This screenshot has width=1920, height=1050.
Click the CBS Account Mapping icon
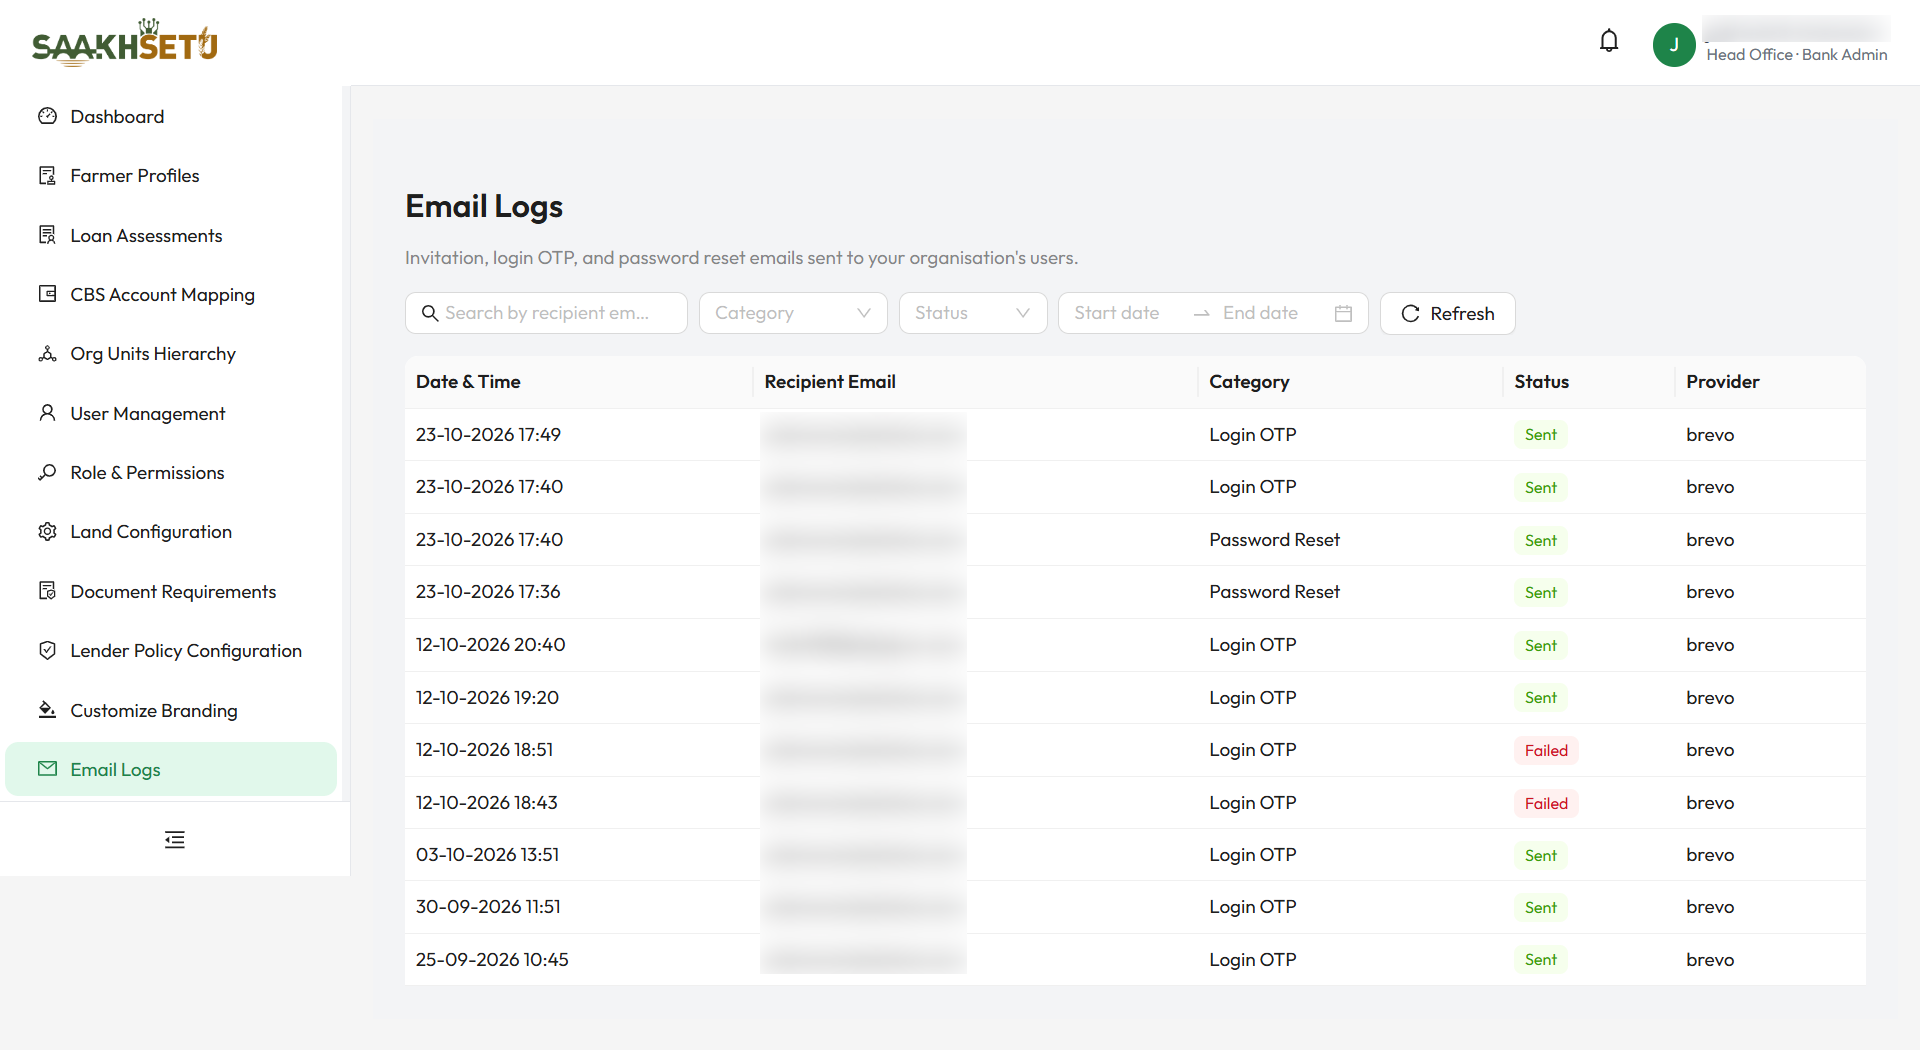coord(47,294)
